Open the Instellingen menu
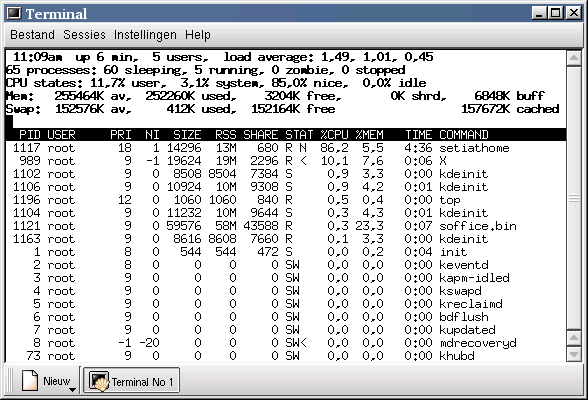Image resolution: width=588 pixels, height=400 pixels. coord(145,35)
